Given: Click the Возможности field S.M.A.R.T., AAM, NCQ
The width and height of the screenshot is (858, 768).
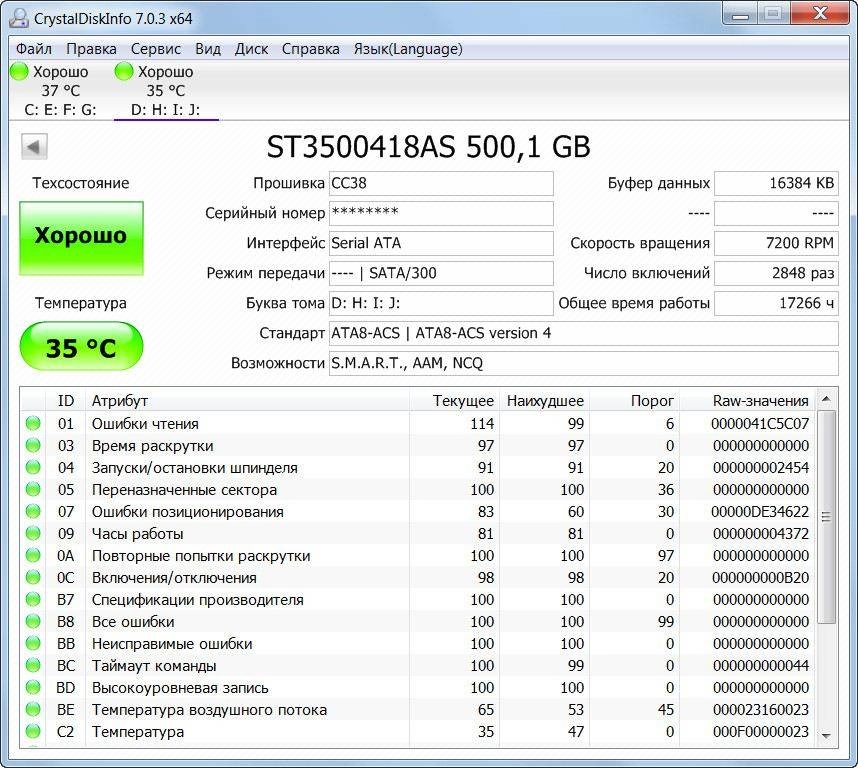Looking at the screenshot, I should tap(583, 363).
